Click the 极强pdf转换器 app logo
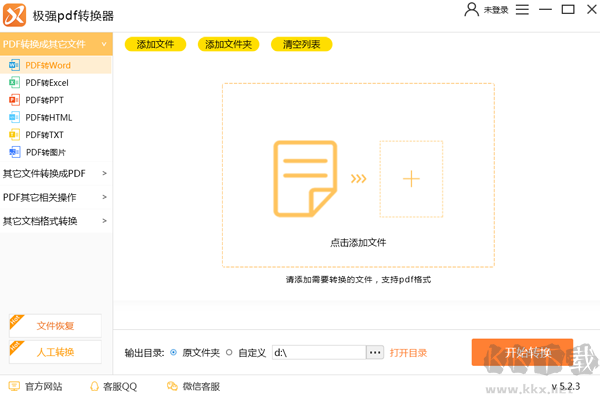The height and width of the screenshot is (396, 600). (14, 15)
